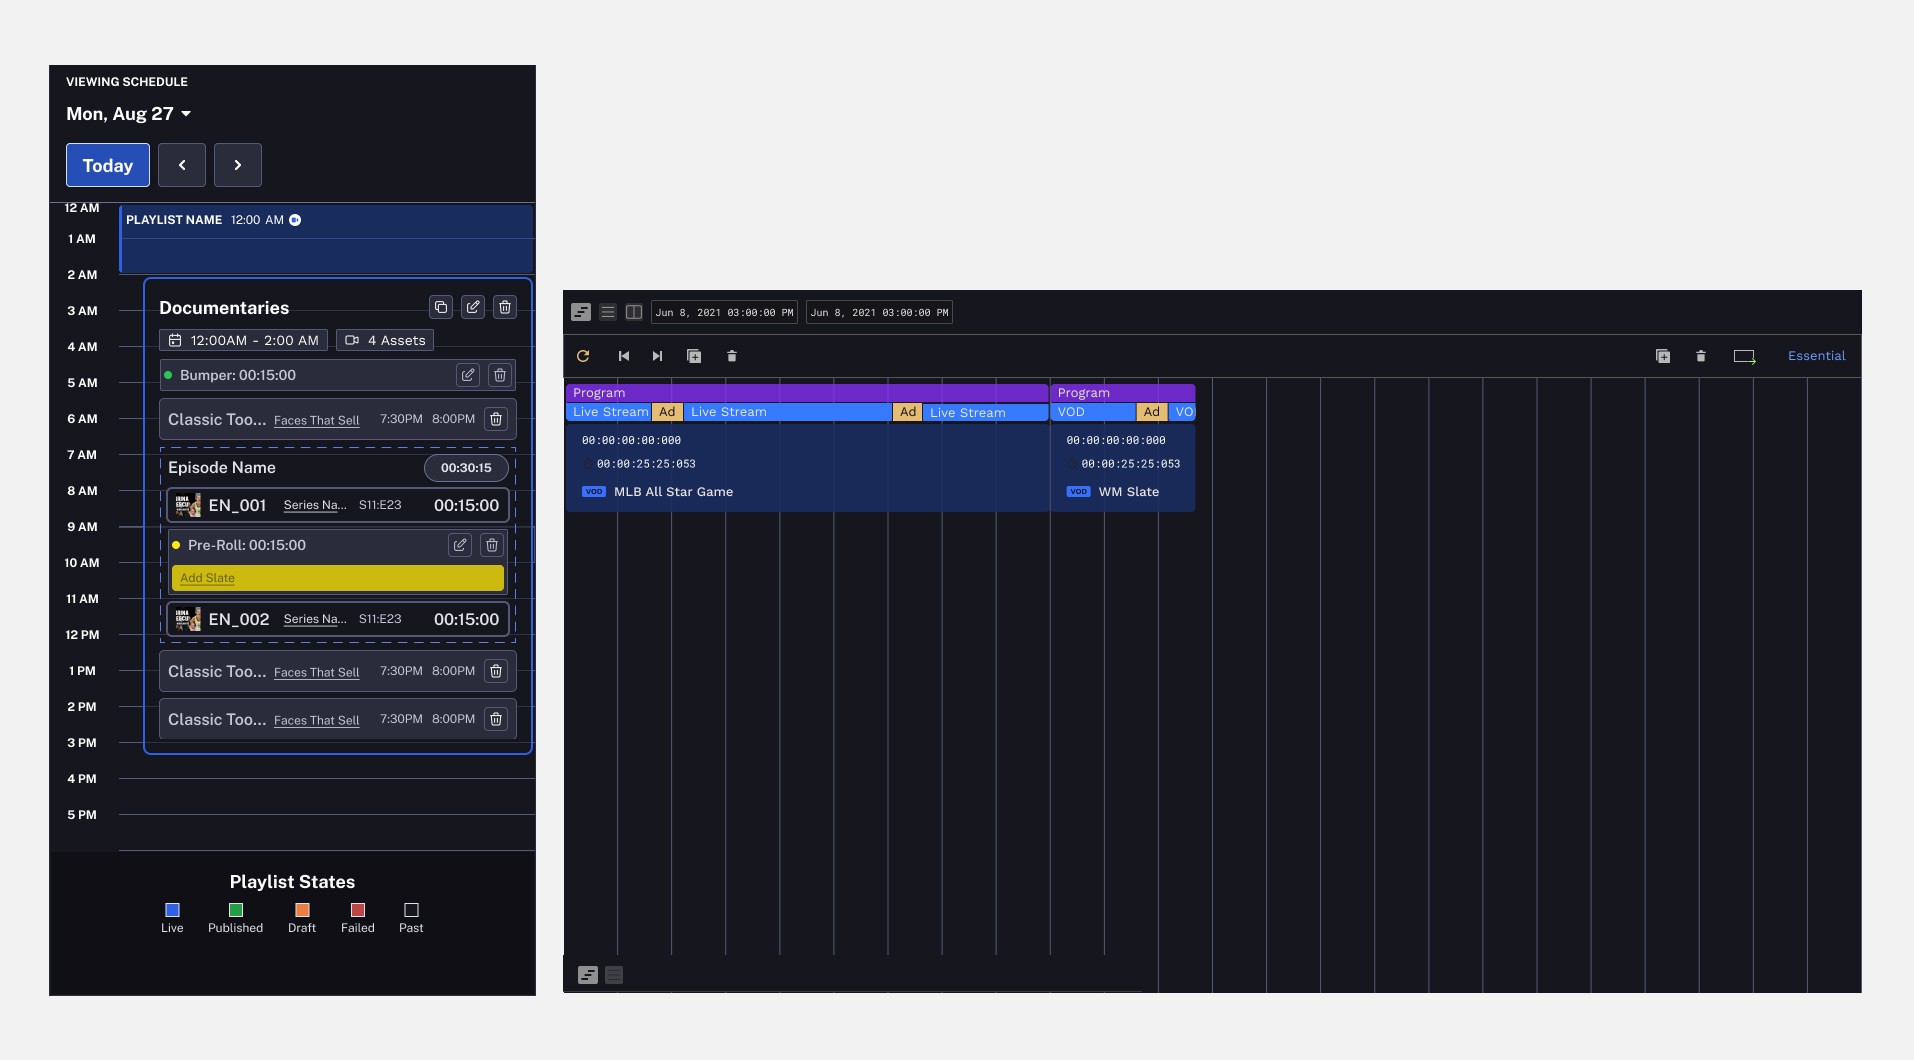Open the Mon, Aug 27 date dropdown

[129, 114]
